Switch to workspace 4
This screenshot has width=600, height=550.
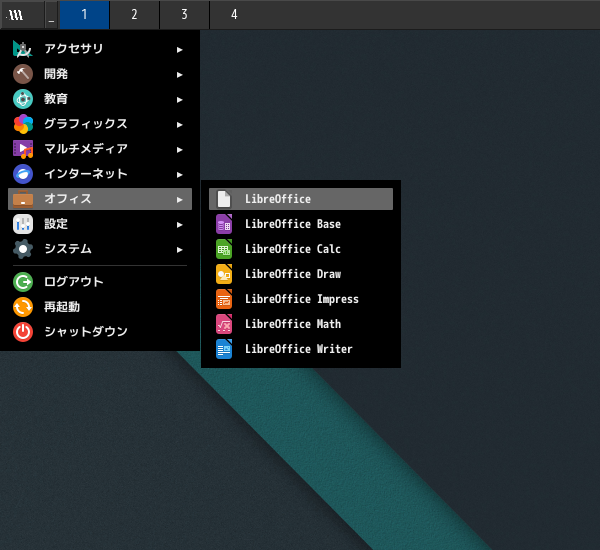point(234,15)
